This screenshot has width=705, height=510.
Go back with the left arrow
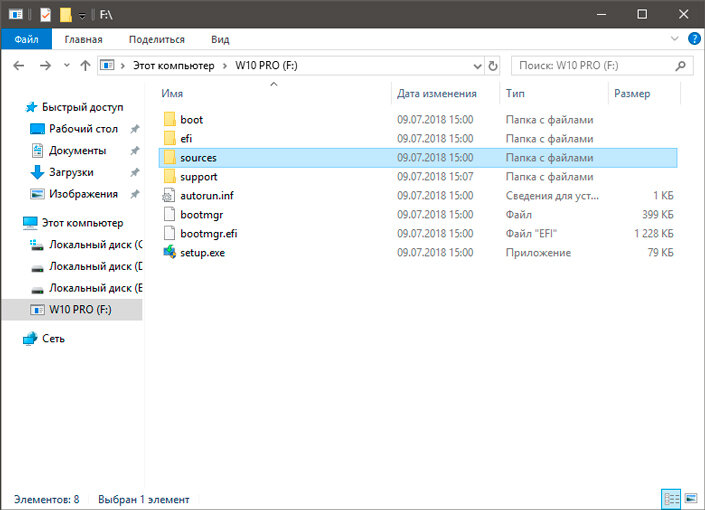point(18,66)
